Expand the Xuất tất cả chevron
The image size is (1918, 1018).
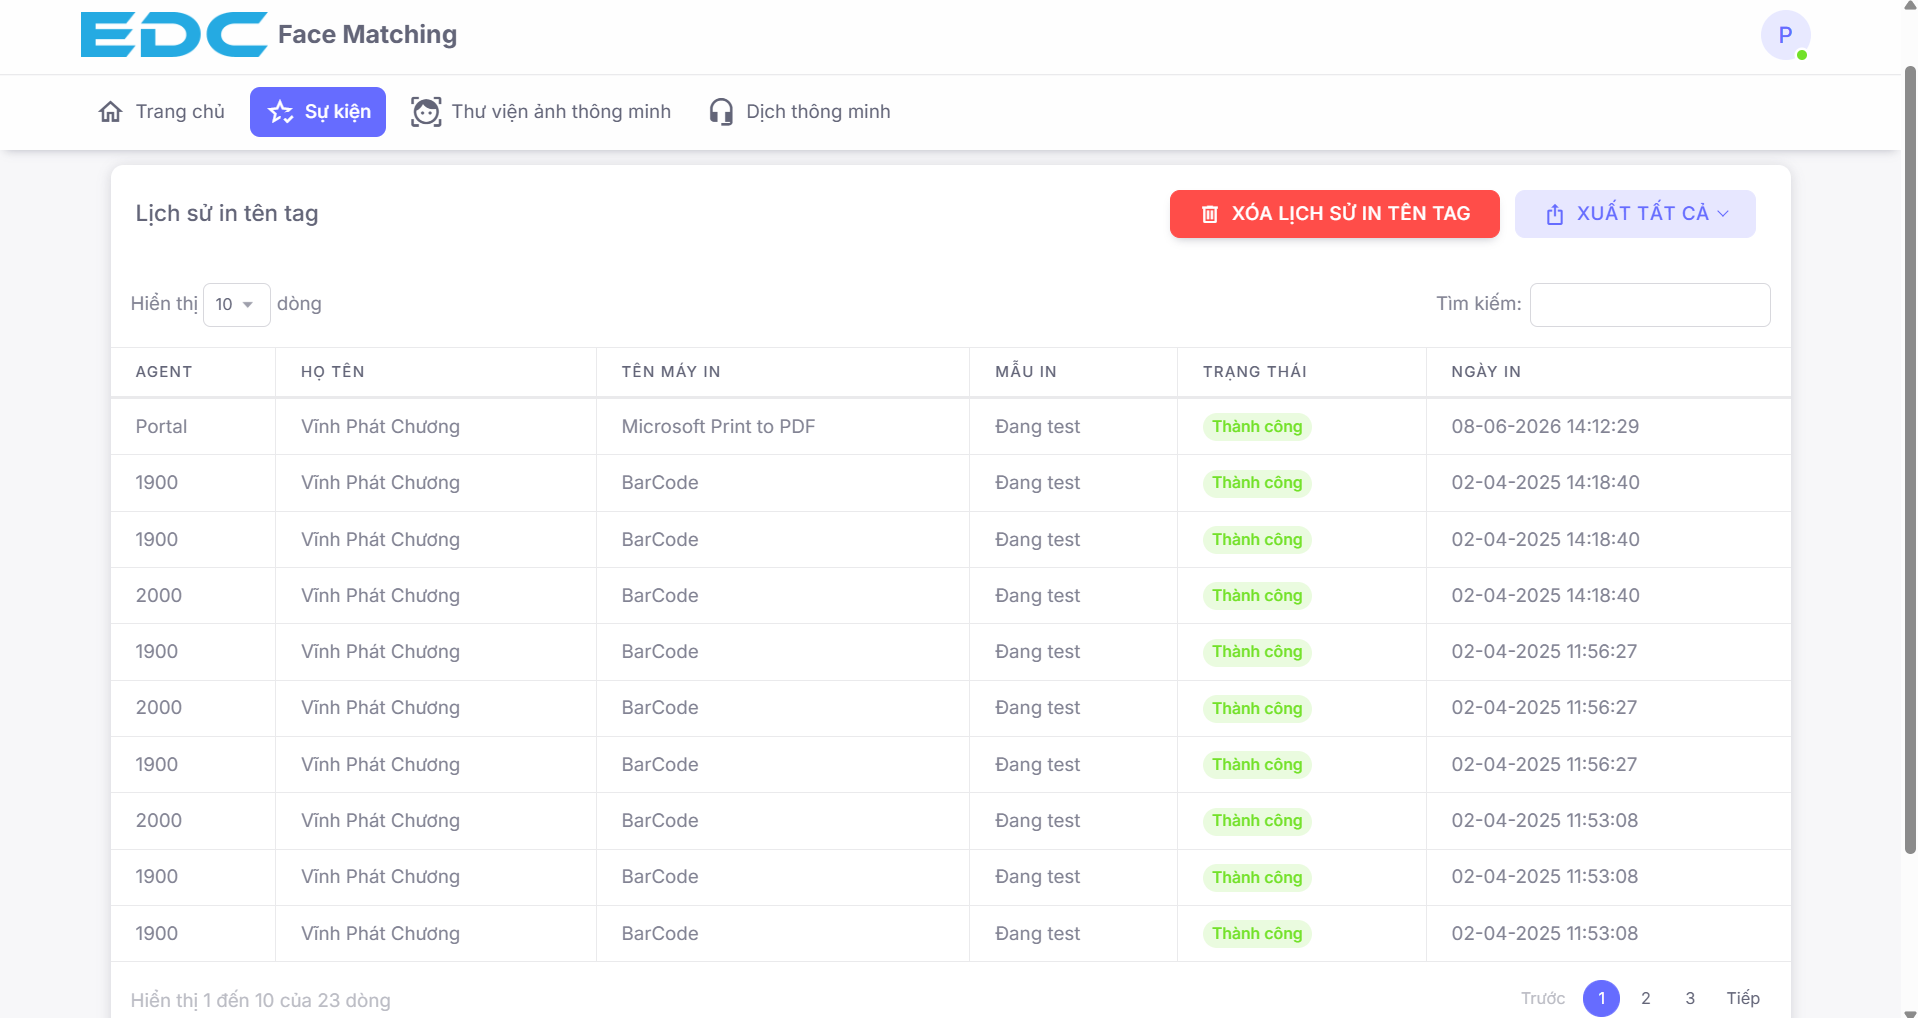coord(1723,214)
